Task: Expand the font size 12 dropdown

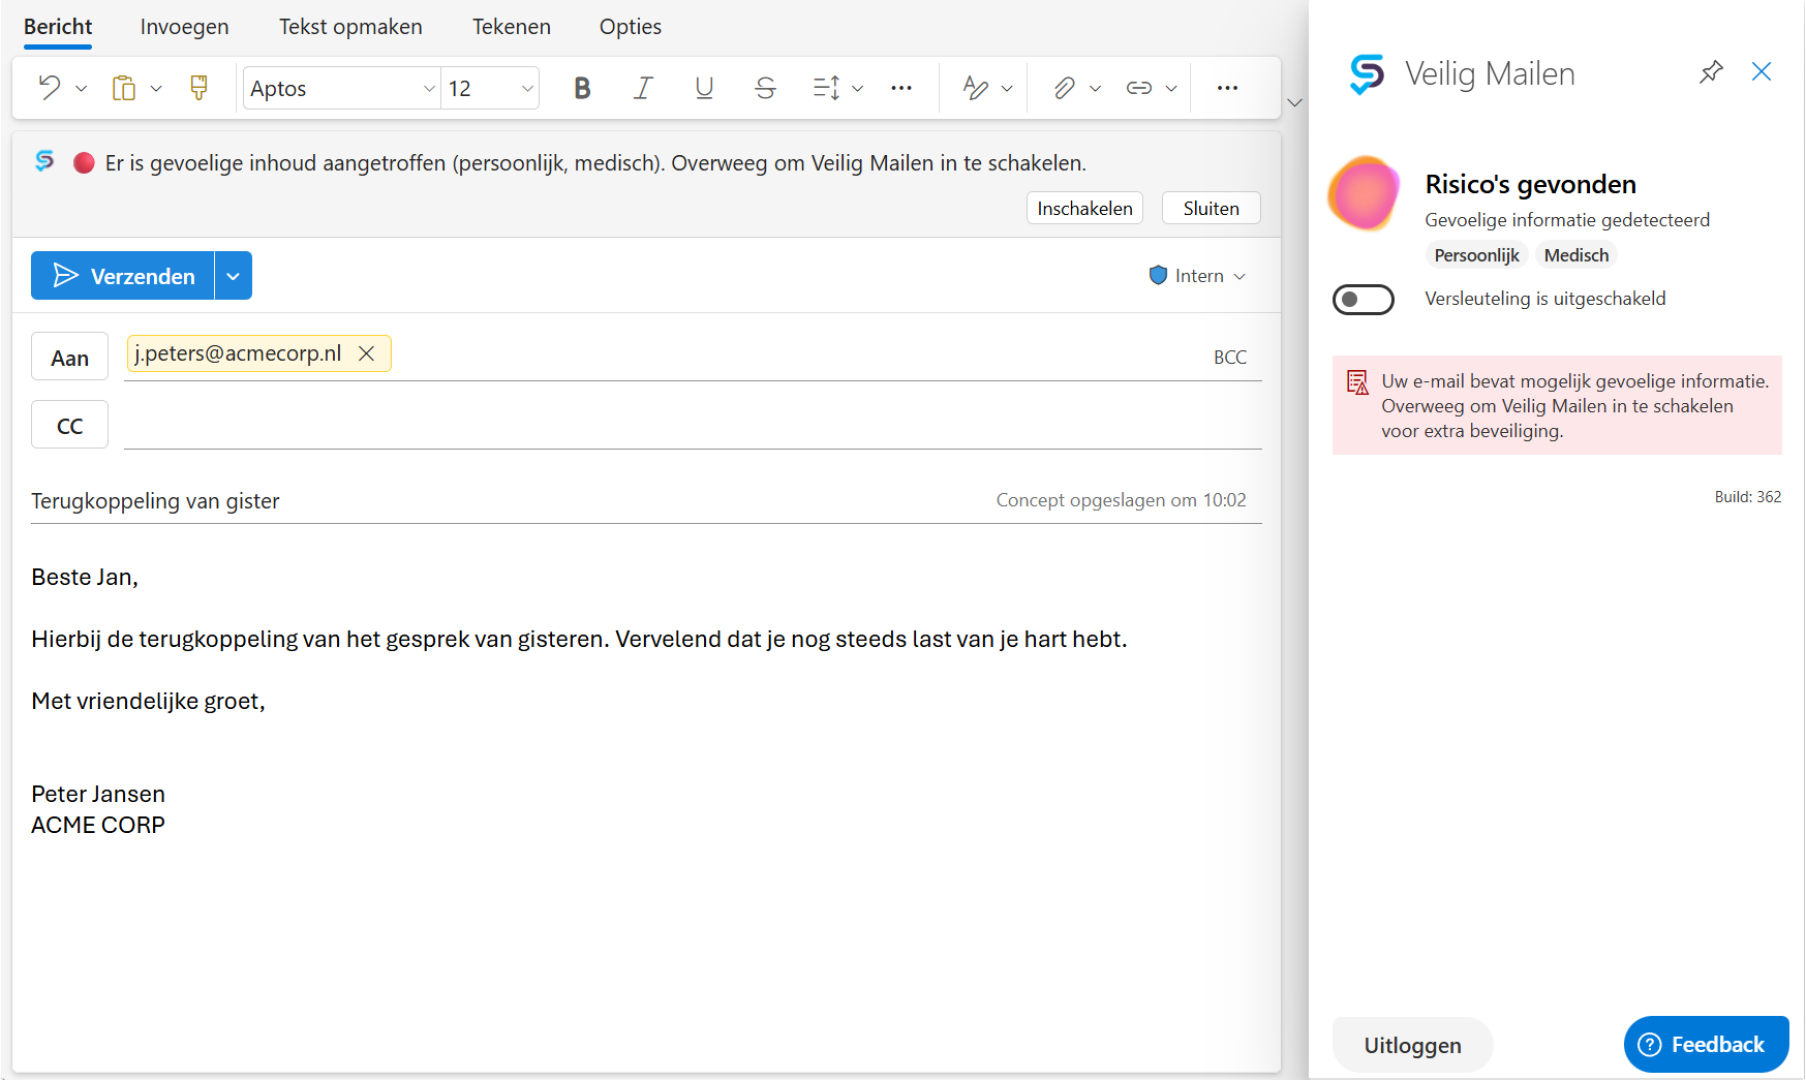Action: pos(526,89)
